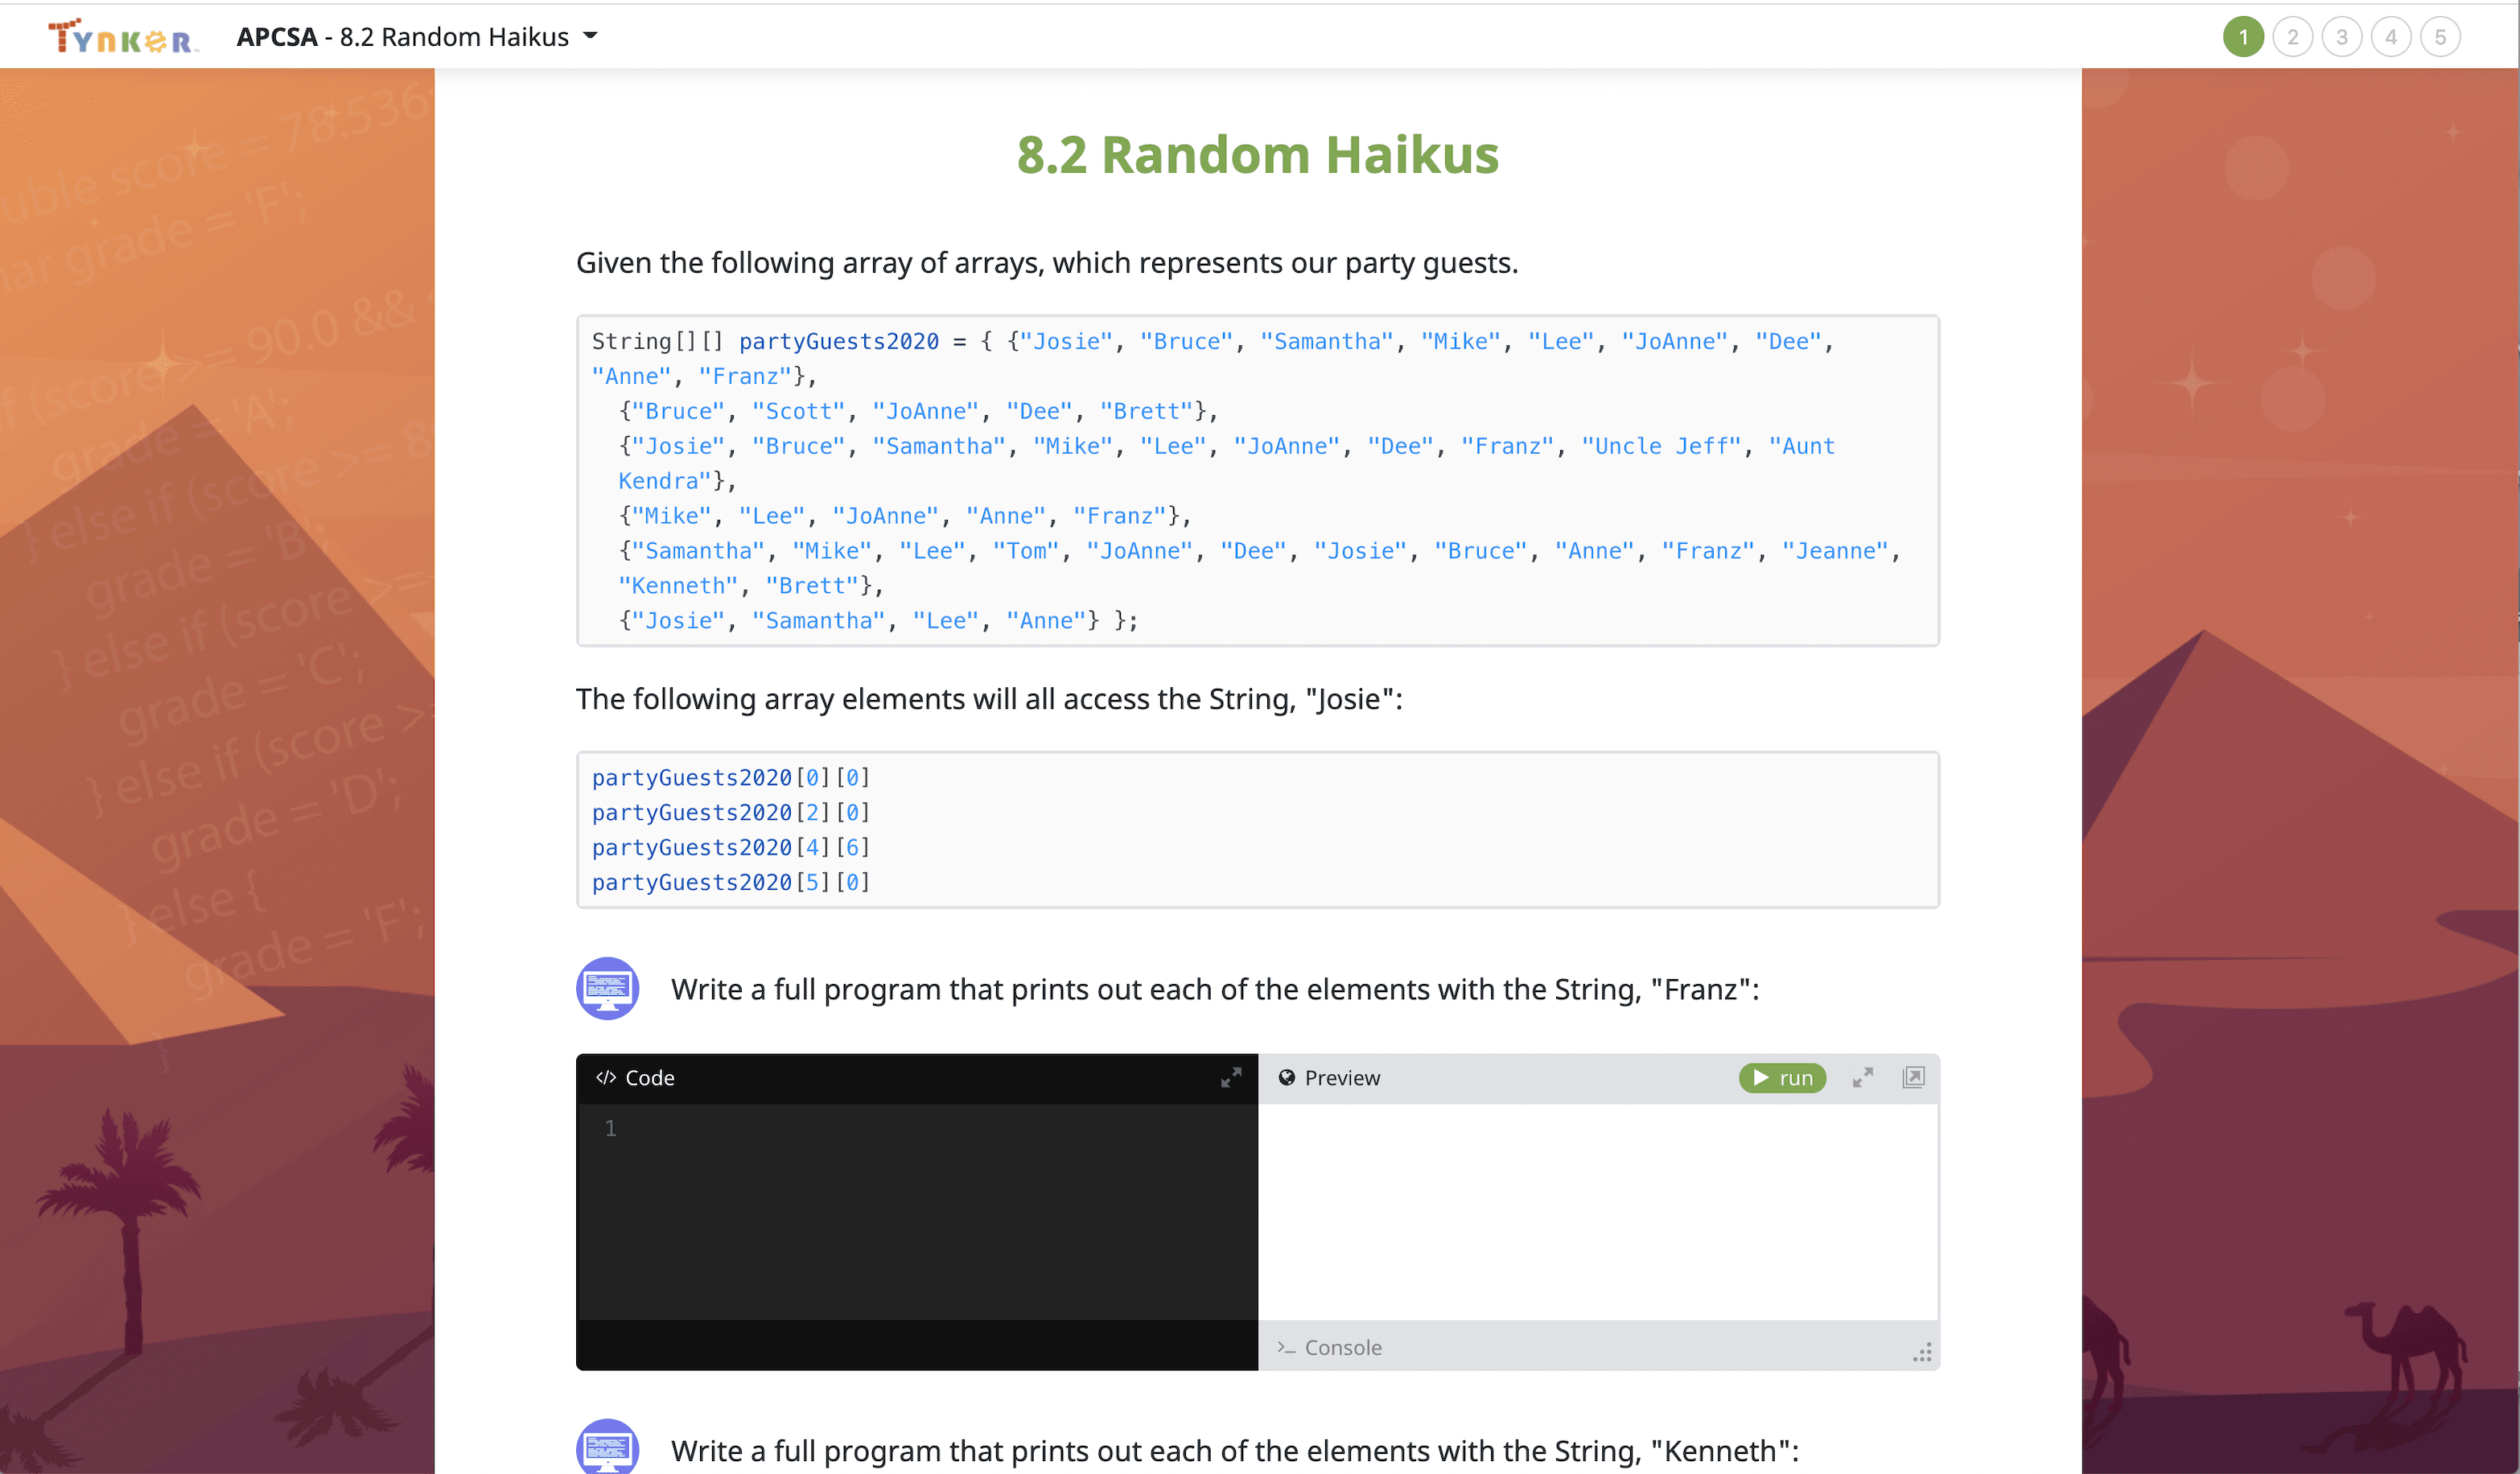
Task: Grab the console resize handle
Action: 1922,1353
